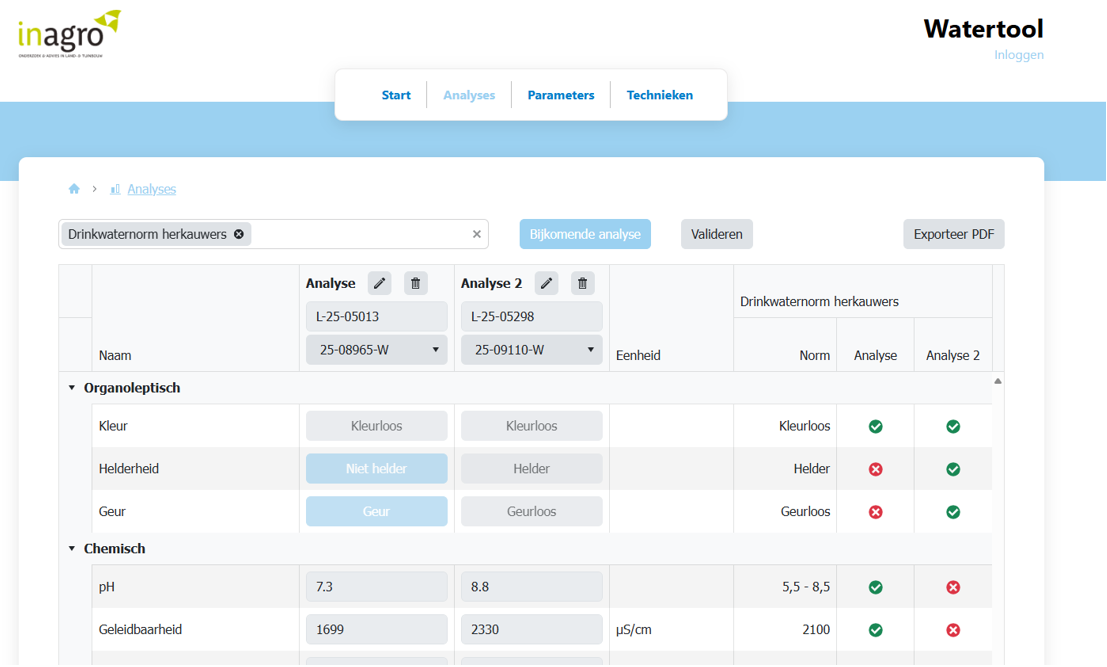Click the Geleidbaarheid value 2330 field

[532, 629]
